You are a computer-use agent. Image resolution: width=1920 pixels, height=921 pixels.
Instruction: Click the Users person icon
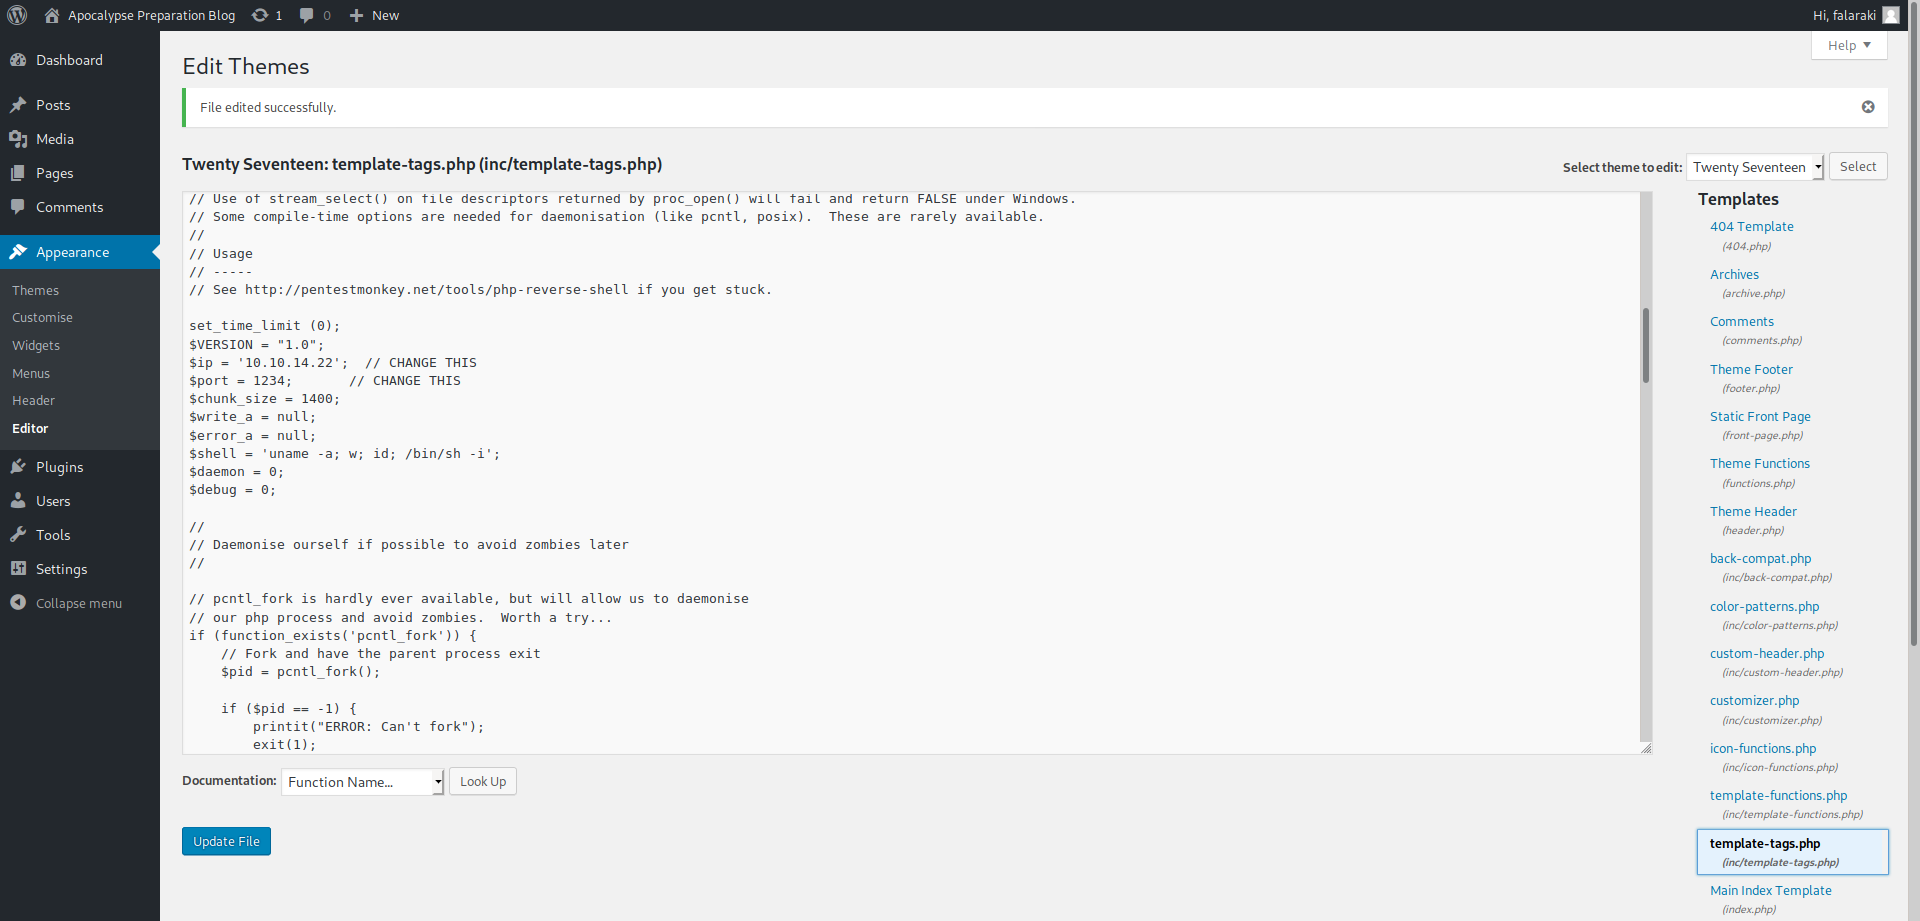(x=18, y=501)
